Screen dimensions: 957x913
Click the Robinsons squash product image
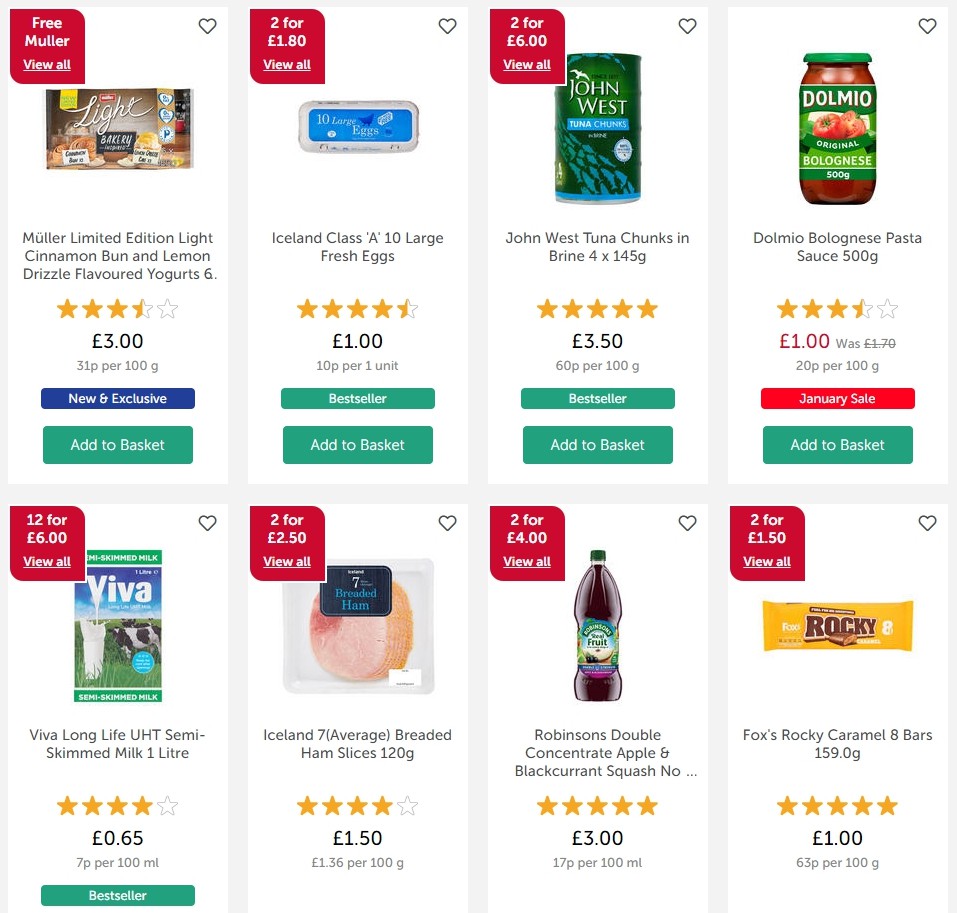click(597, 628)
